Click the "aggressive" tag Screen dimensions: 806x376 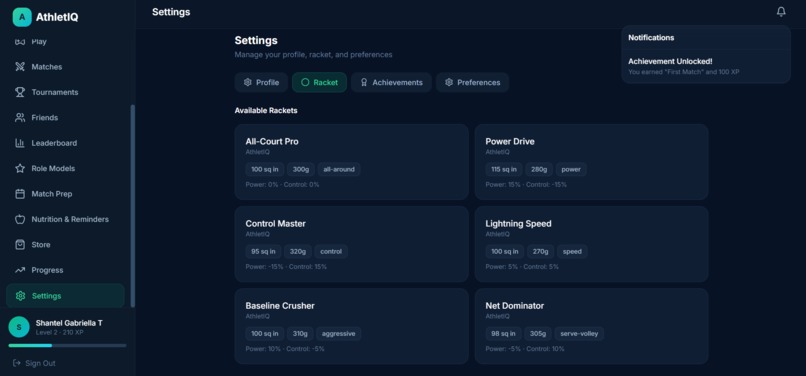point(338,334)
